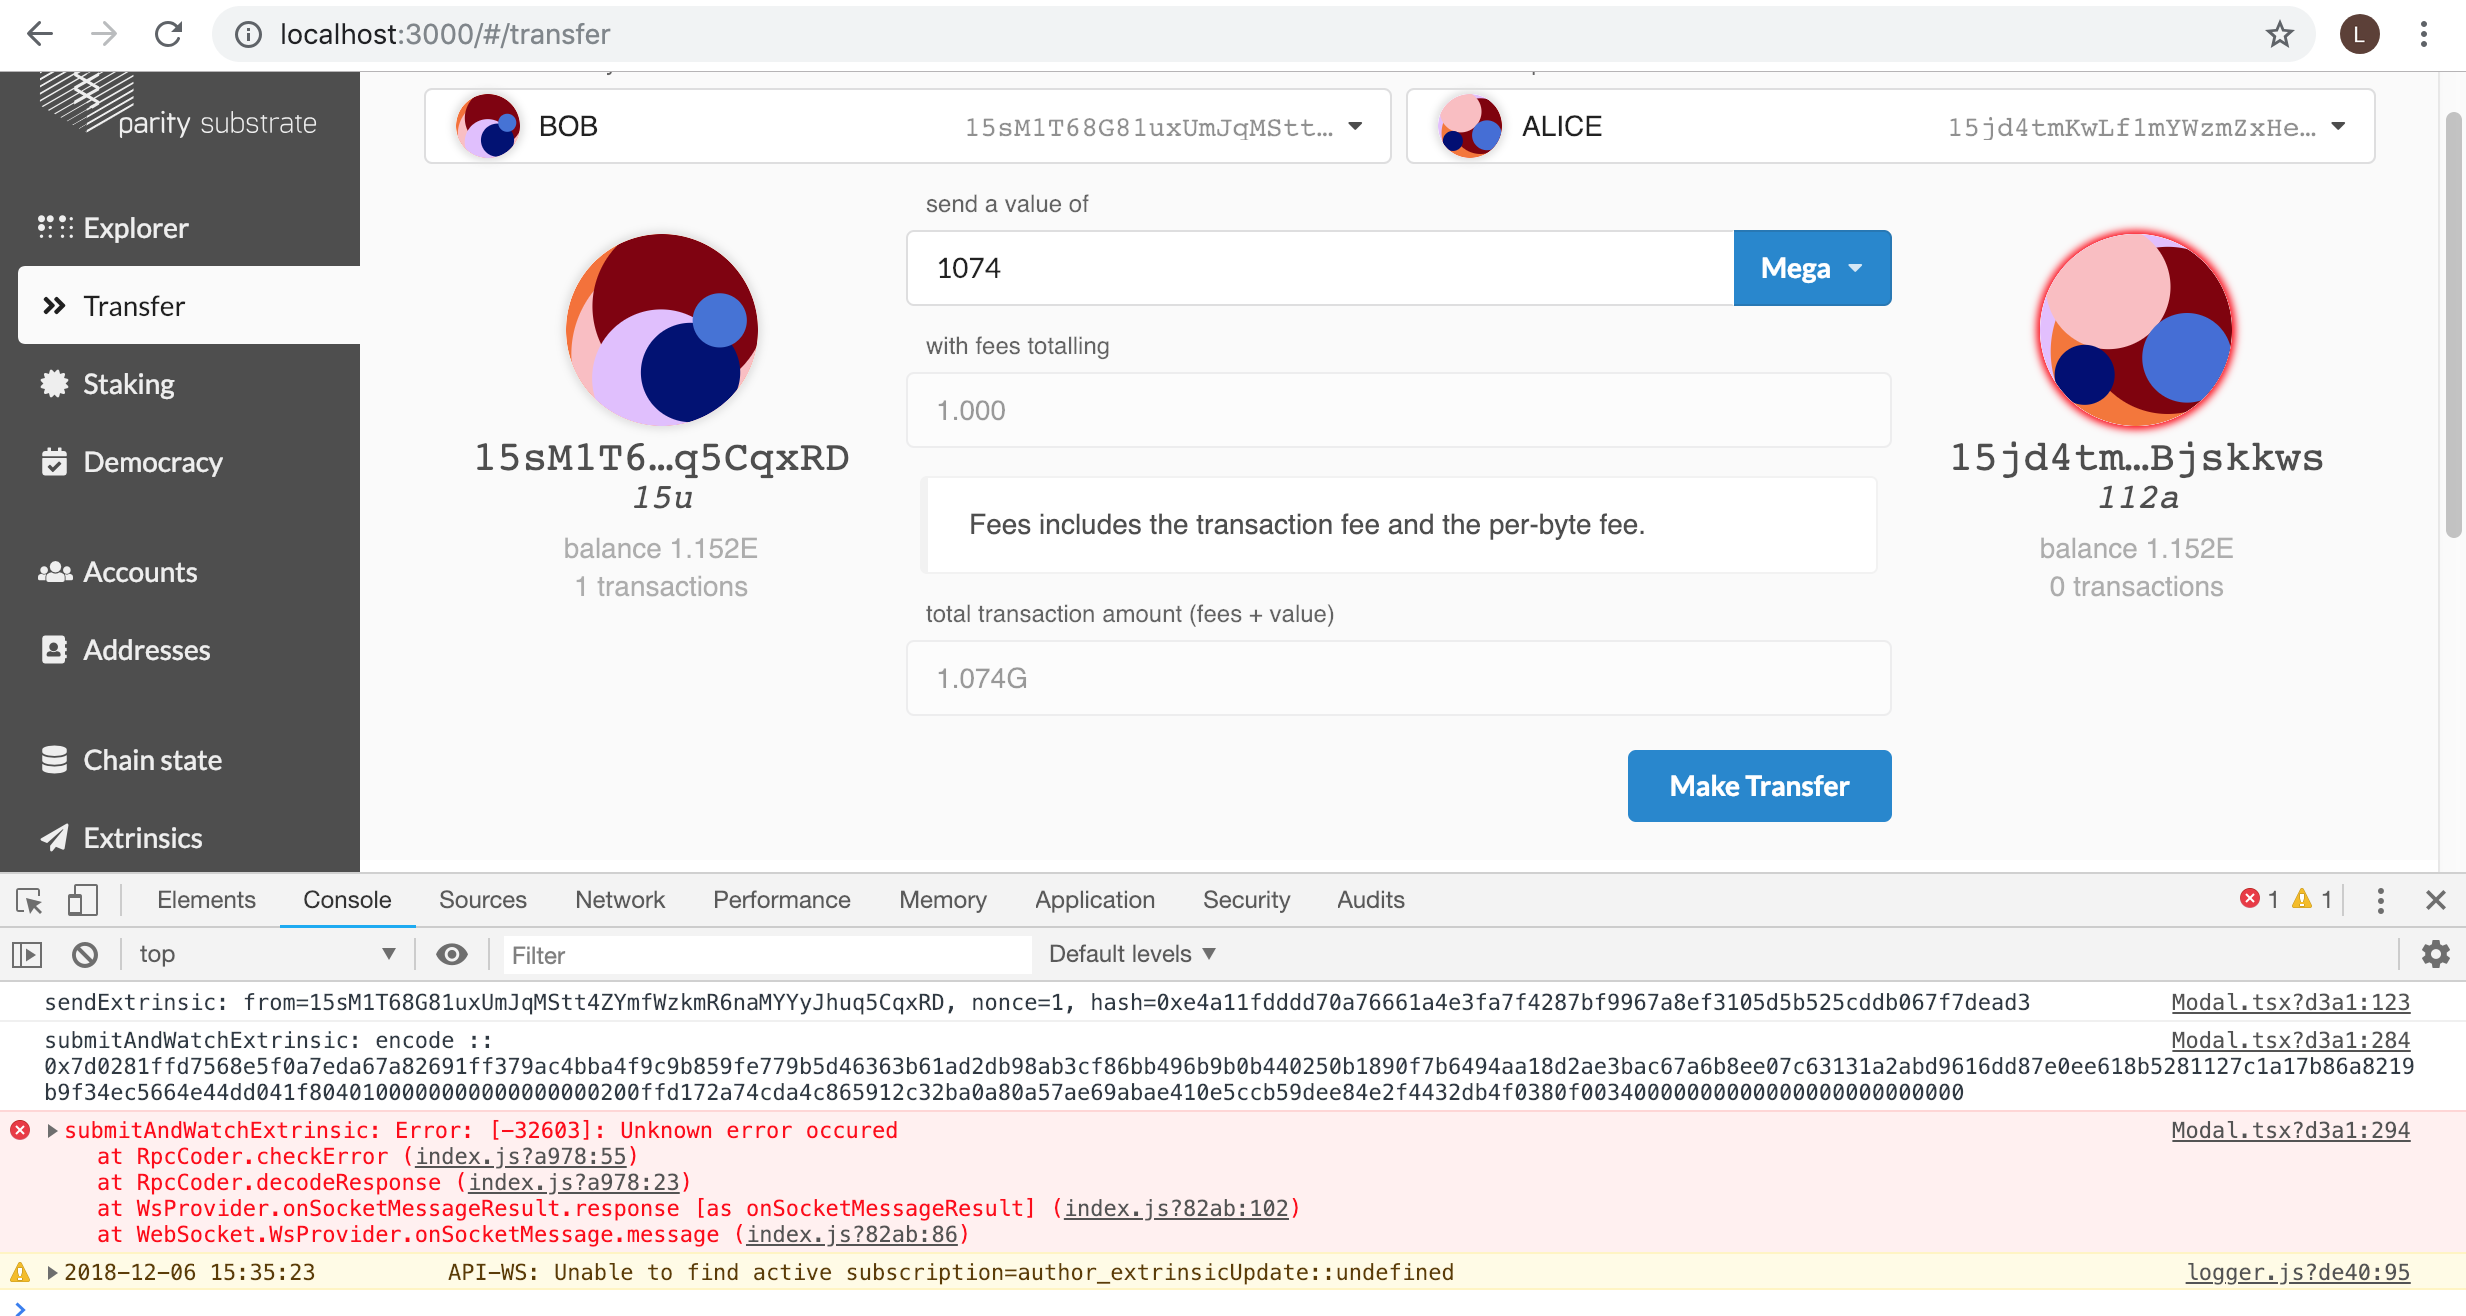The image size is (2466, 1316).
Task: Open Modal.tsx?d3a1:294 source link
Action: 2290,1130
